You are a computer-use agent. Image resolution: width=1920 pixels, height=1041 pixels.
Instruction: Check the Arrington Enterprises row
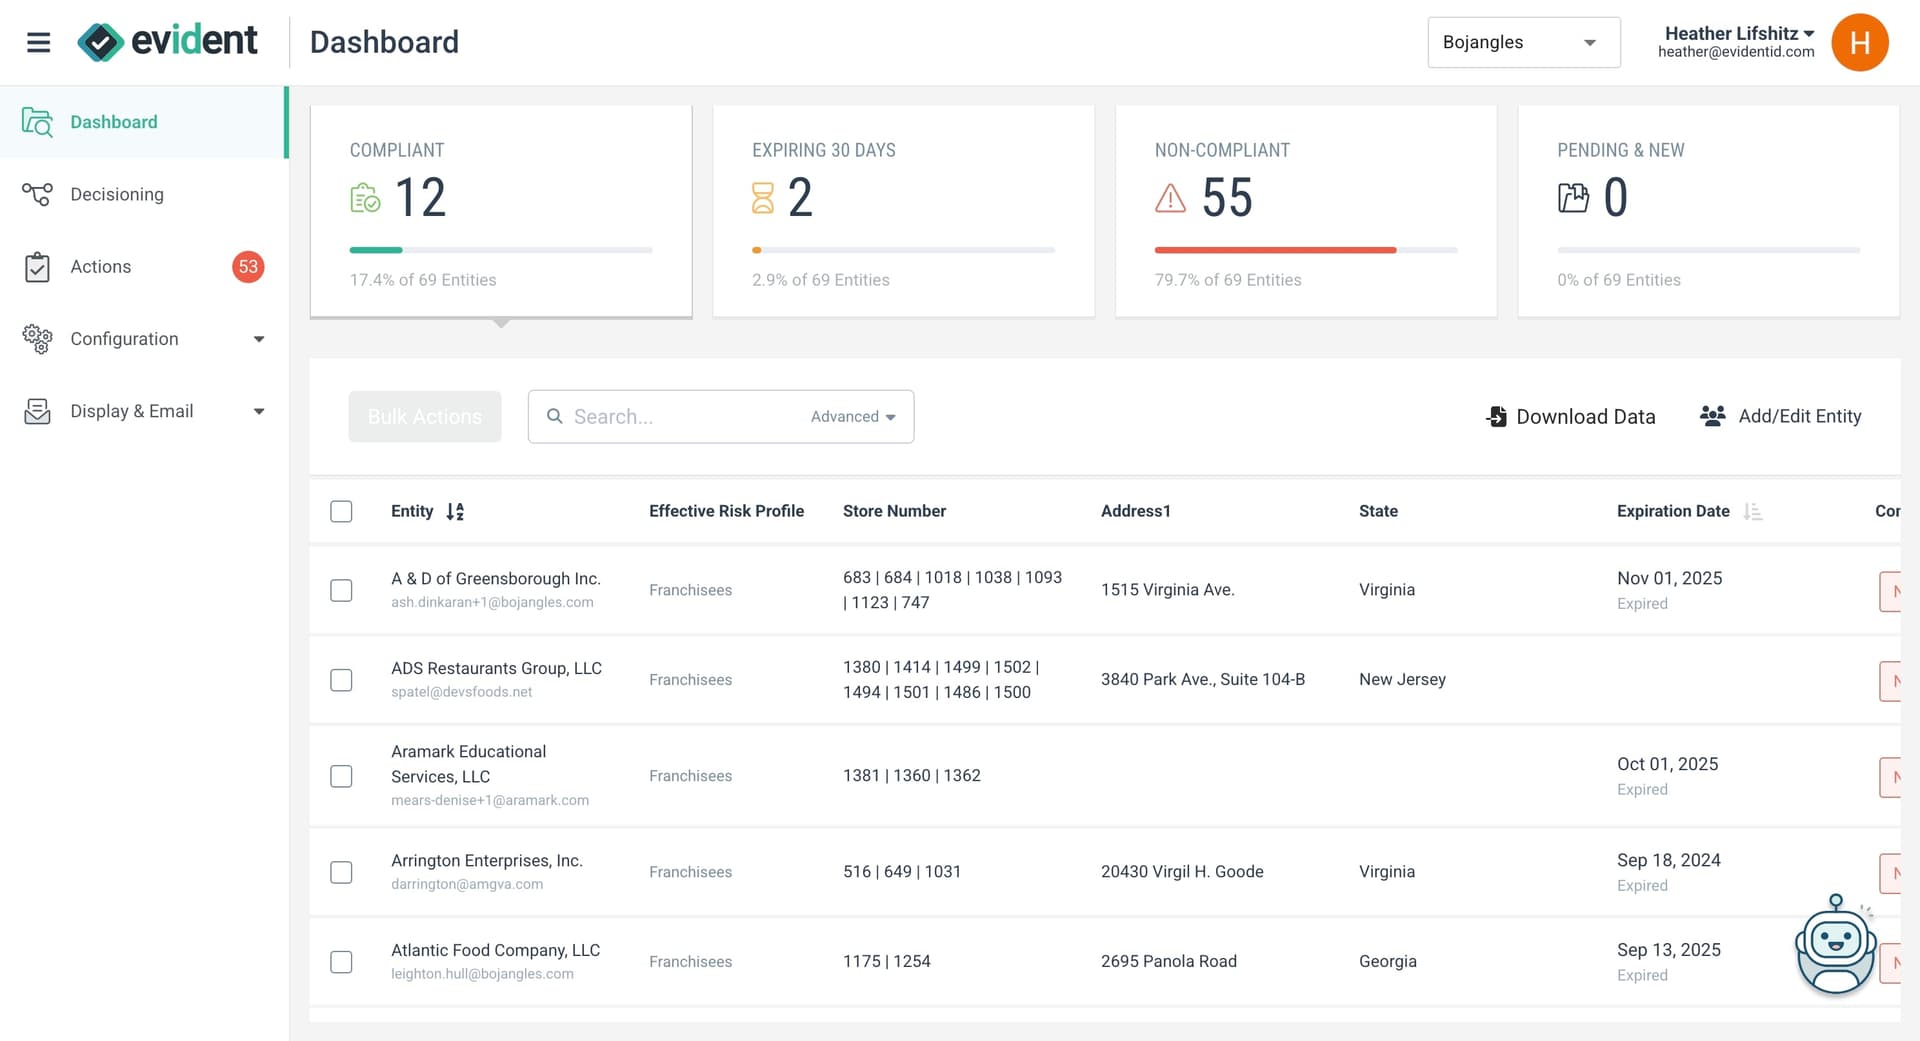[x=341, y=872]
